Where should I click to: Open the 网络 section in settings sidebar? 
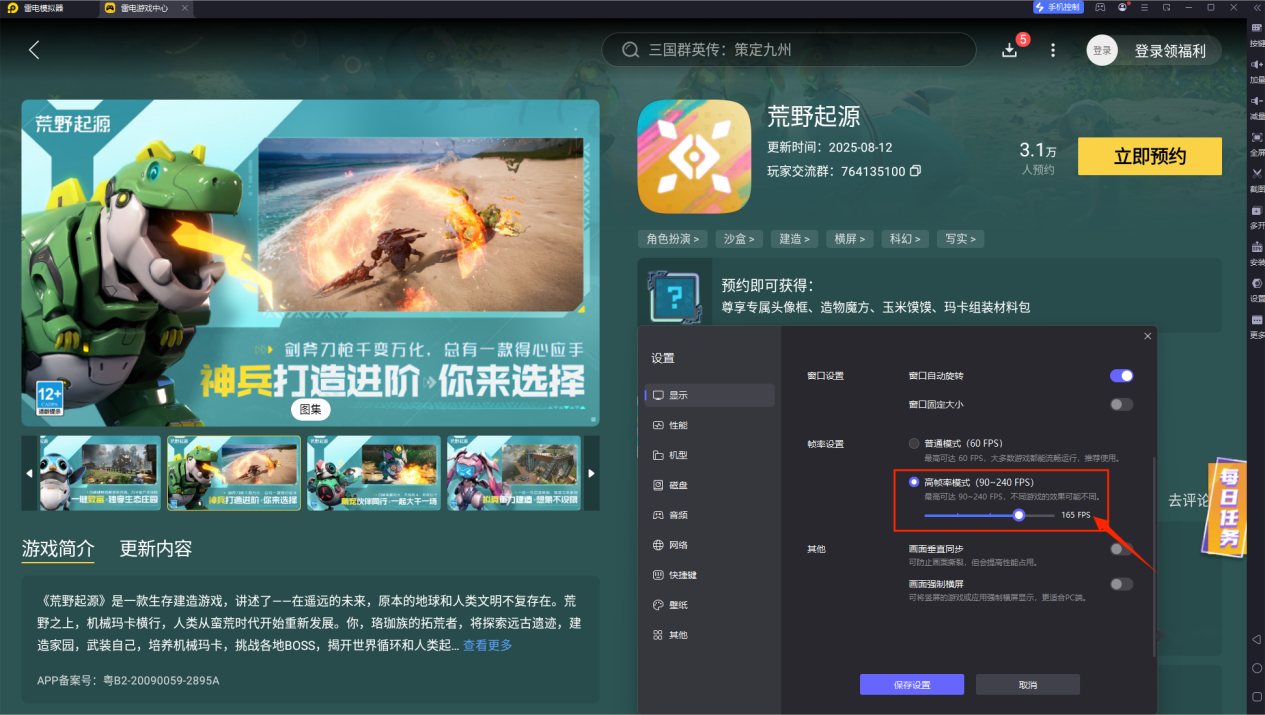679,544
